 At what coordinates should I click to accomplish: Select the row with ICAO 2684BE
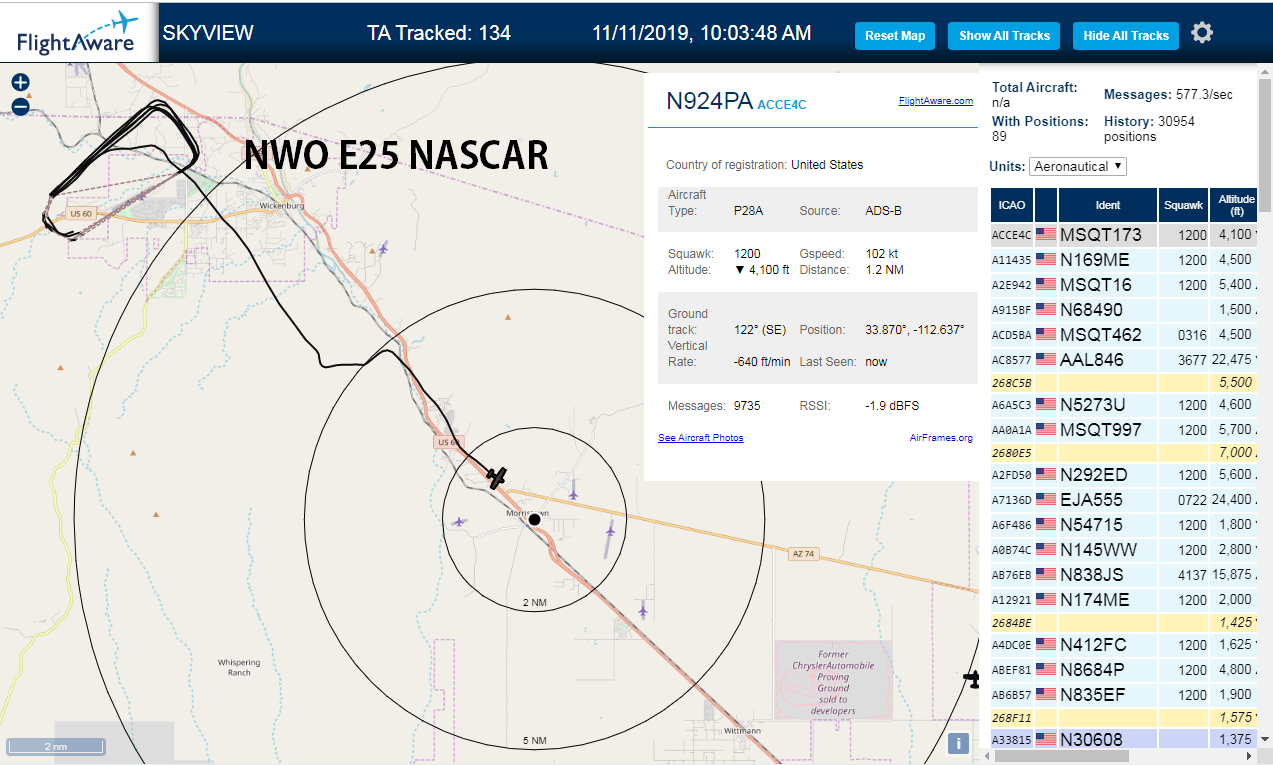pyautogui.click(x=1123, y=622)
